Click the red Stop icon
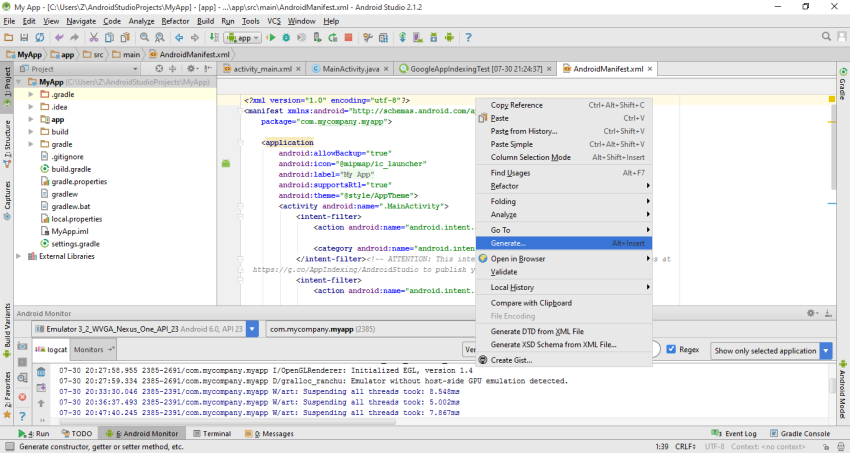850x453 pixels. [349, 37]
